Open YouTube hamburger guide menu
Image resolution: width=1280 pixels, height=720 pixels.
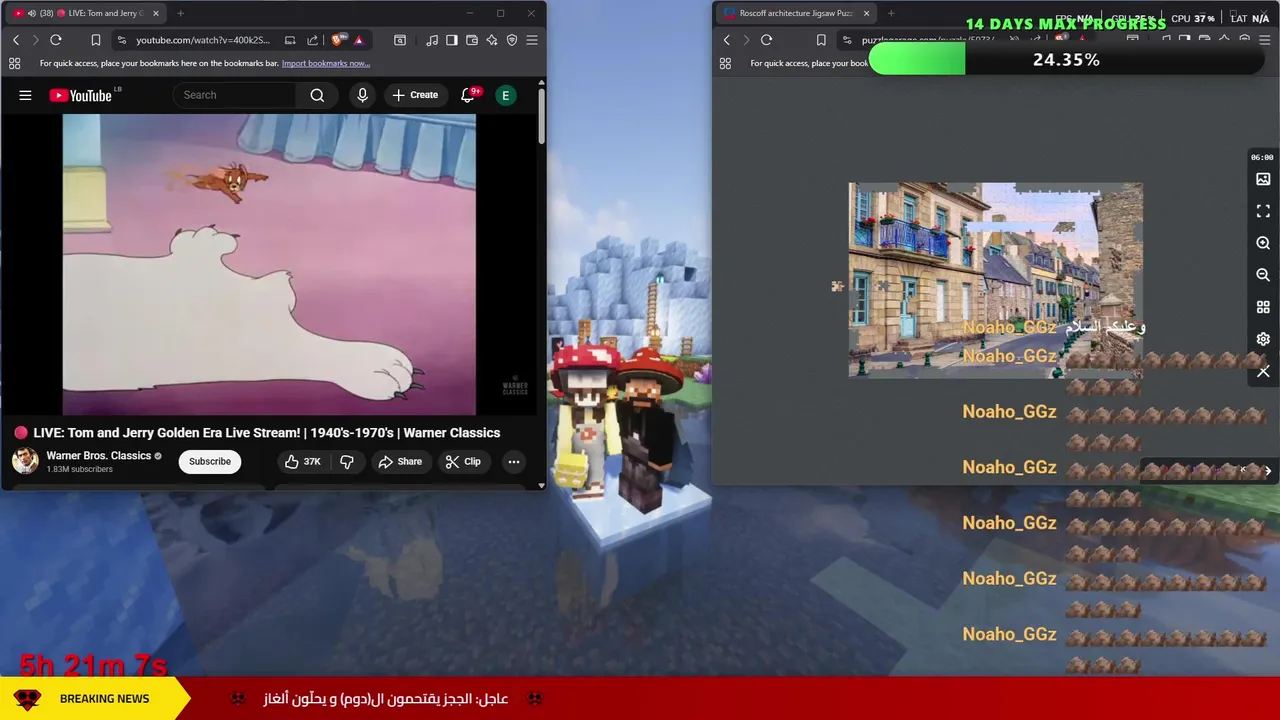click(25, 95)
